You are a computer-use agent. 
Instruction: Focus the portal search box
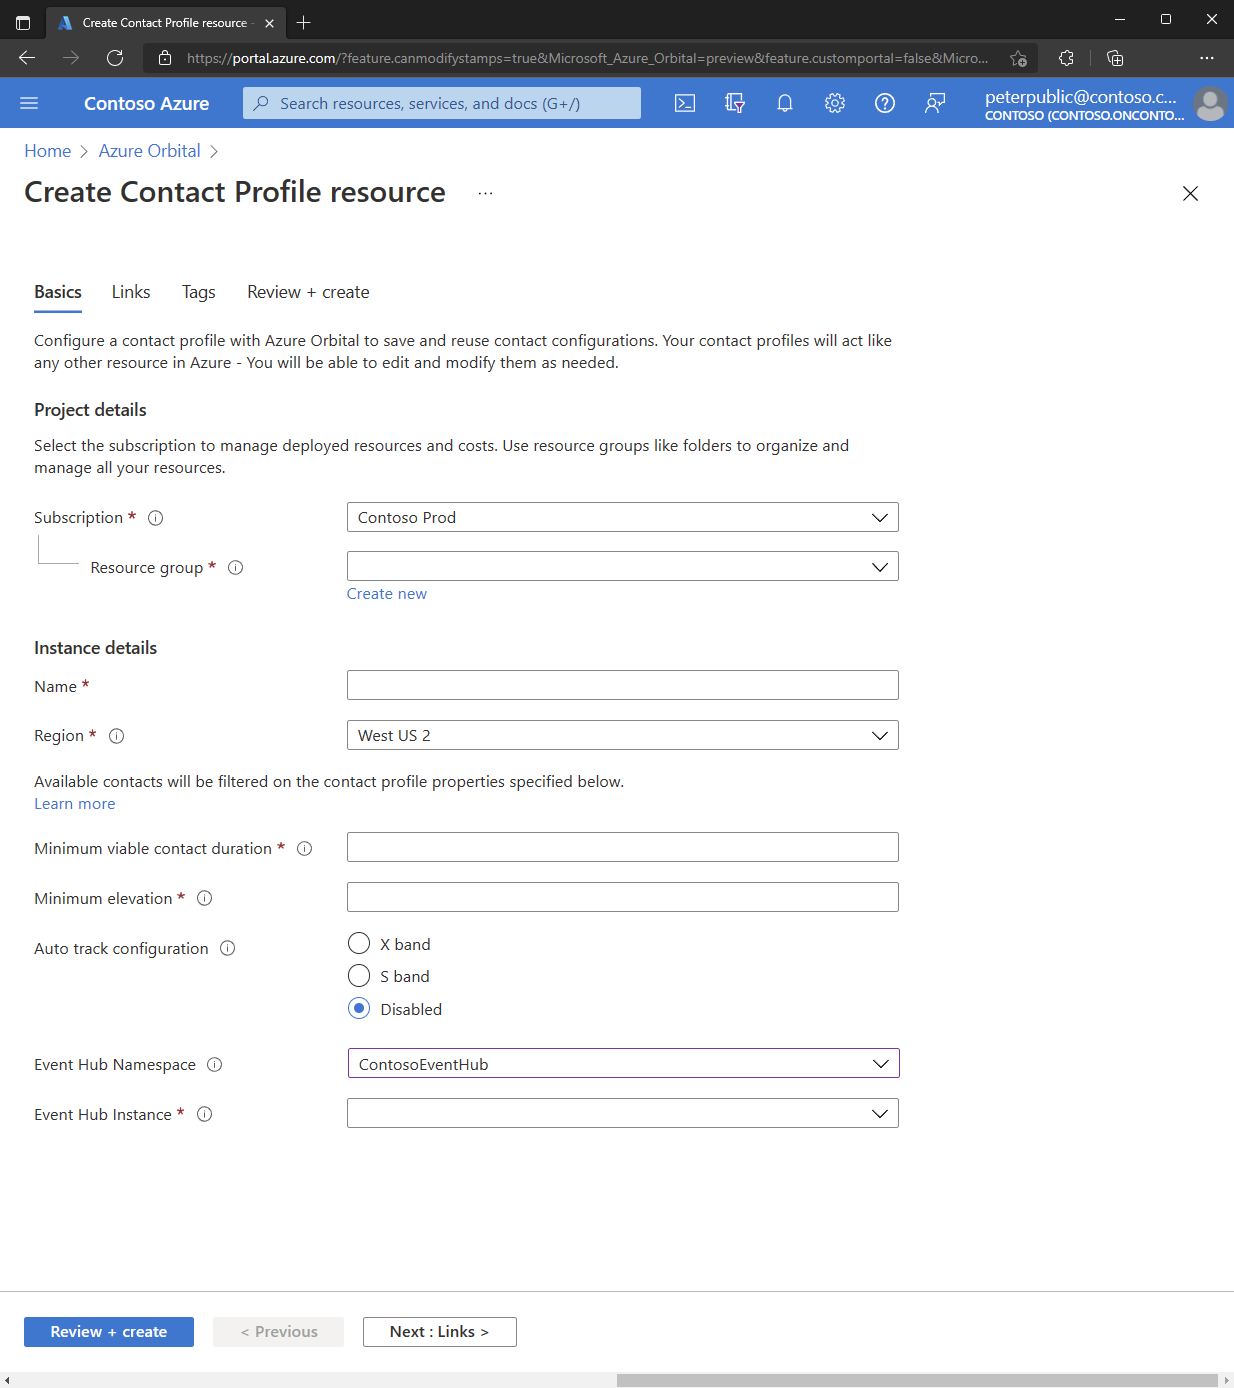click(442, 103)
